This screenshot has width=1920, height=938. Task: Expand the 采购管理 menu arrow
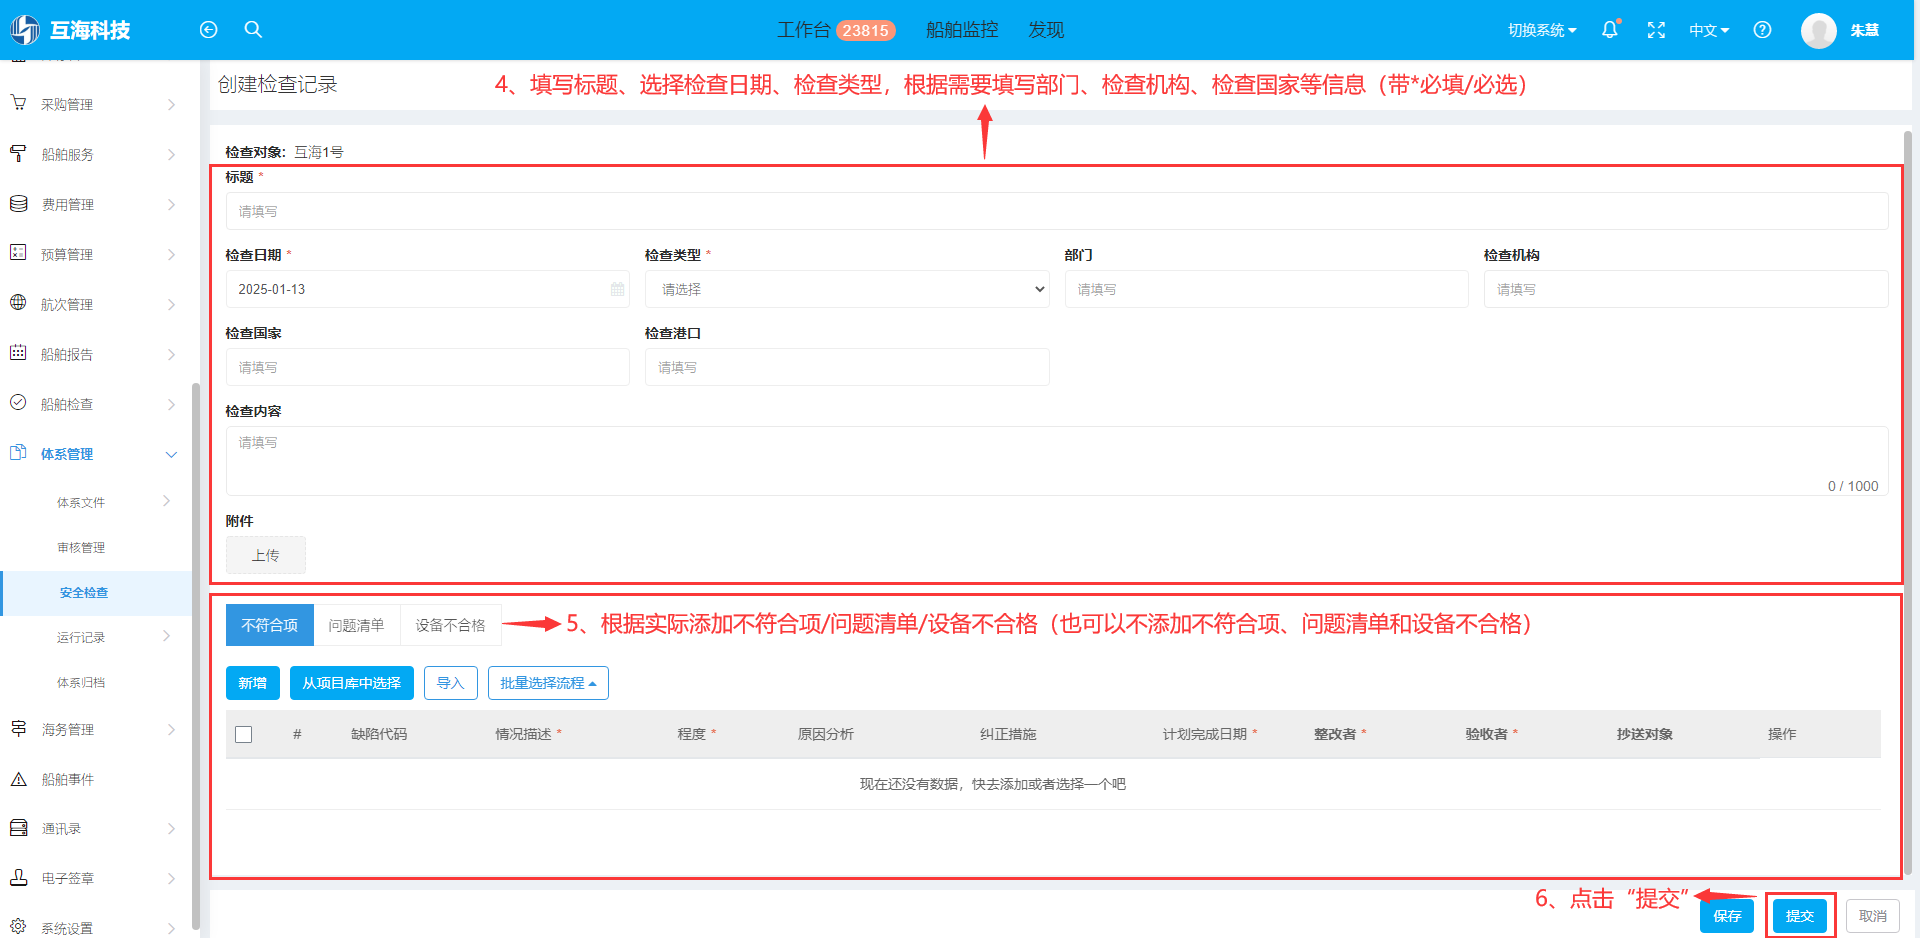pyautogui.click(x=171, y=104)
